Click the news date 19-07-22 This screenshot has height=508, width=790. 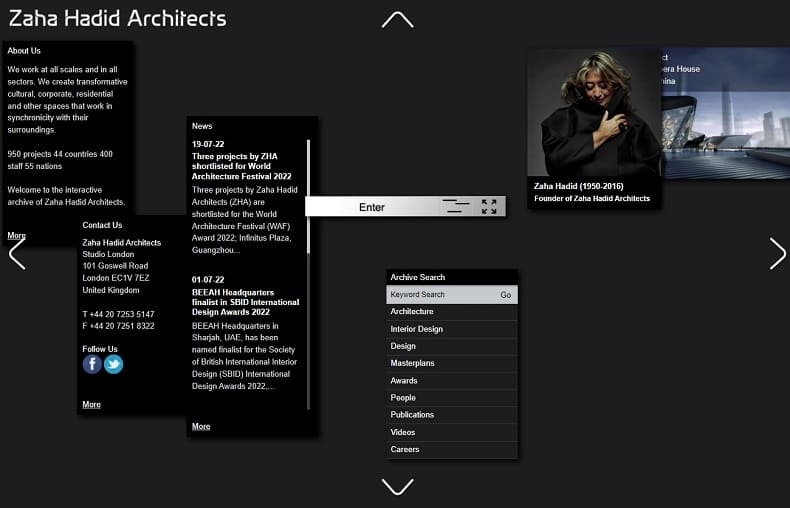[x=208, y=144]
